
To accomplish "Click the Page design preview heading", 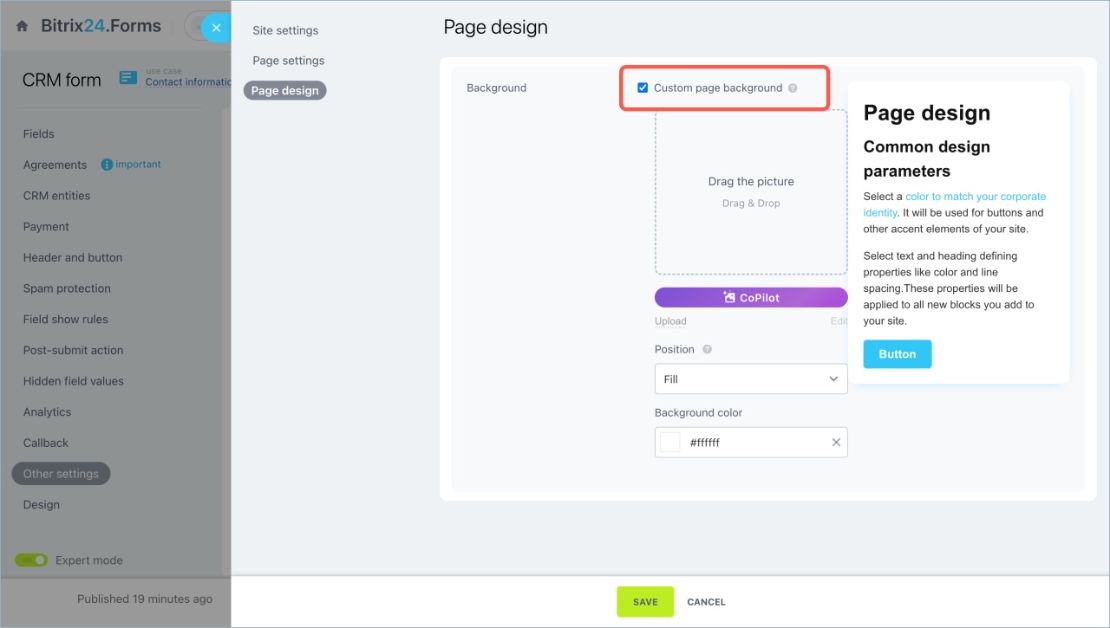I will click(x=927, y=113).
